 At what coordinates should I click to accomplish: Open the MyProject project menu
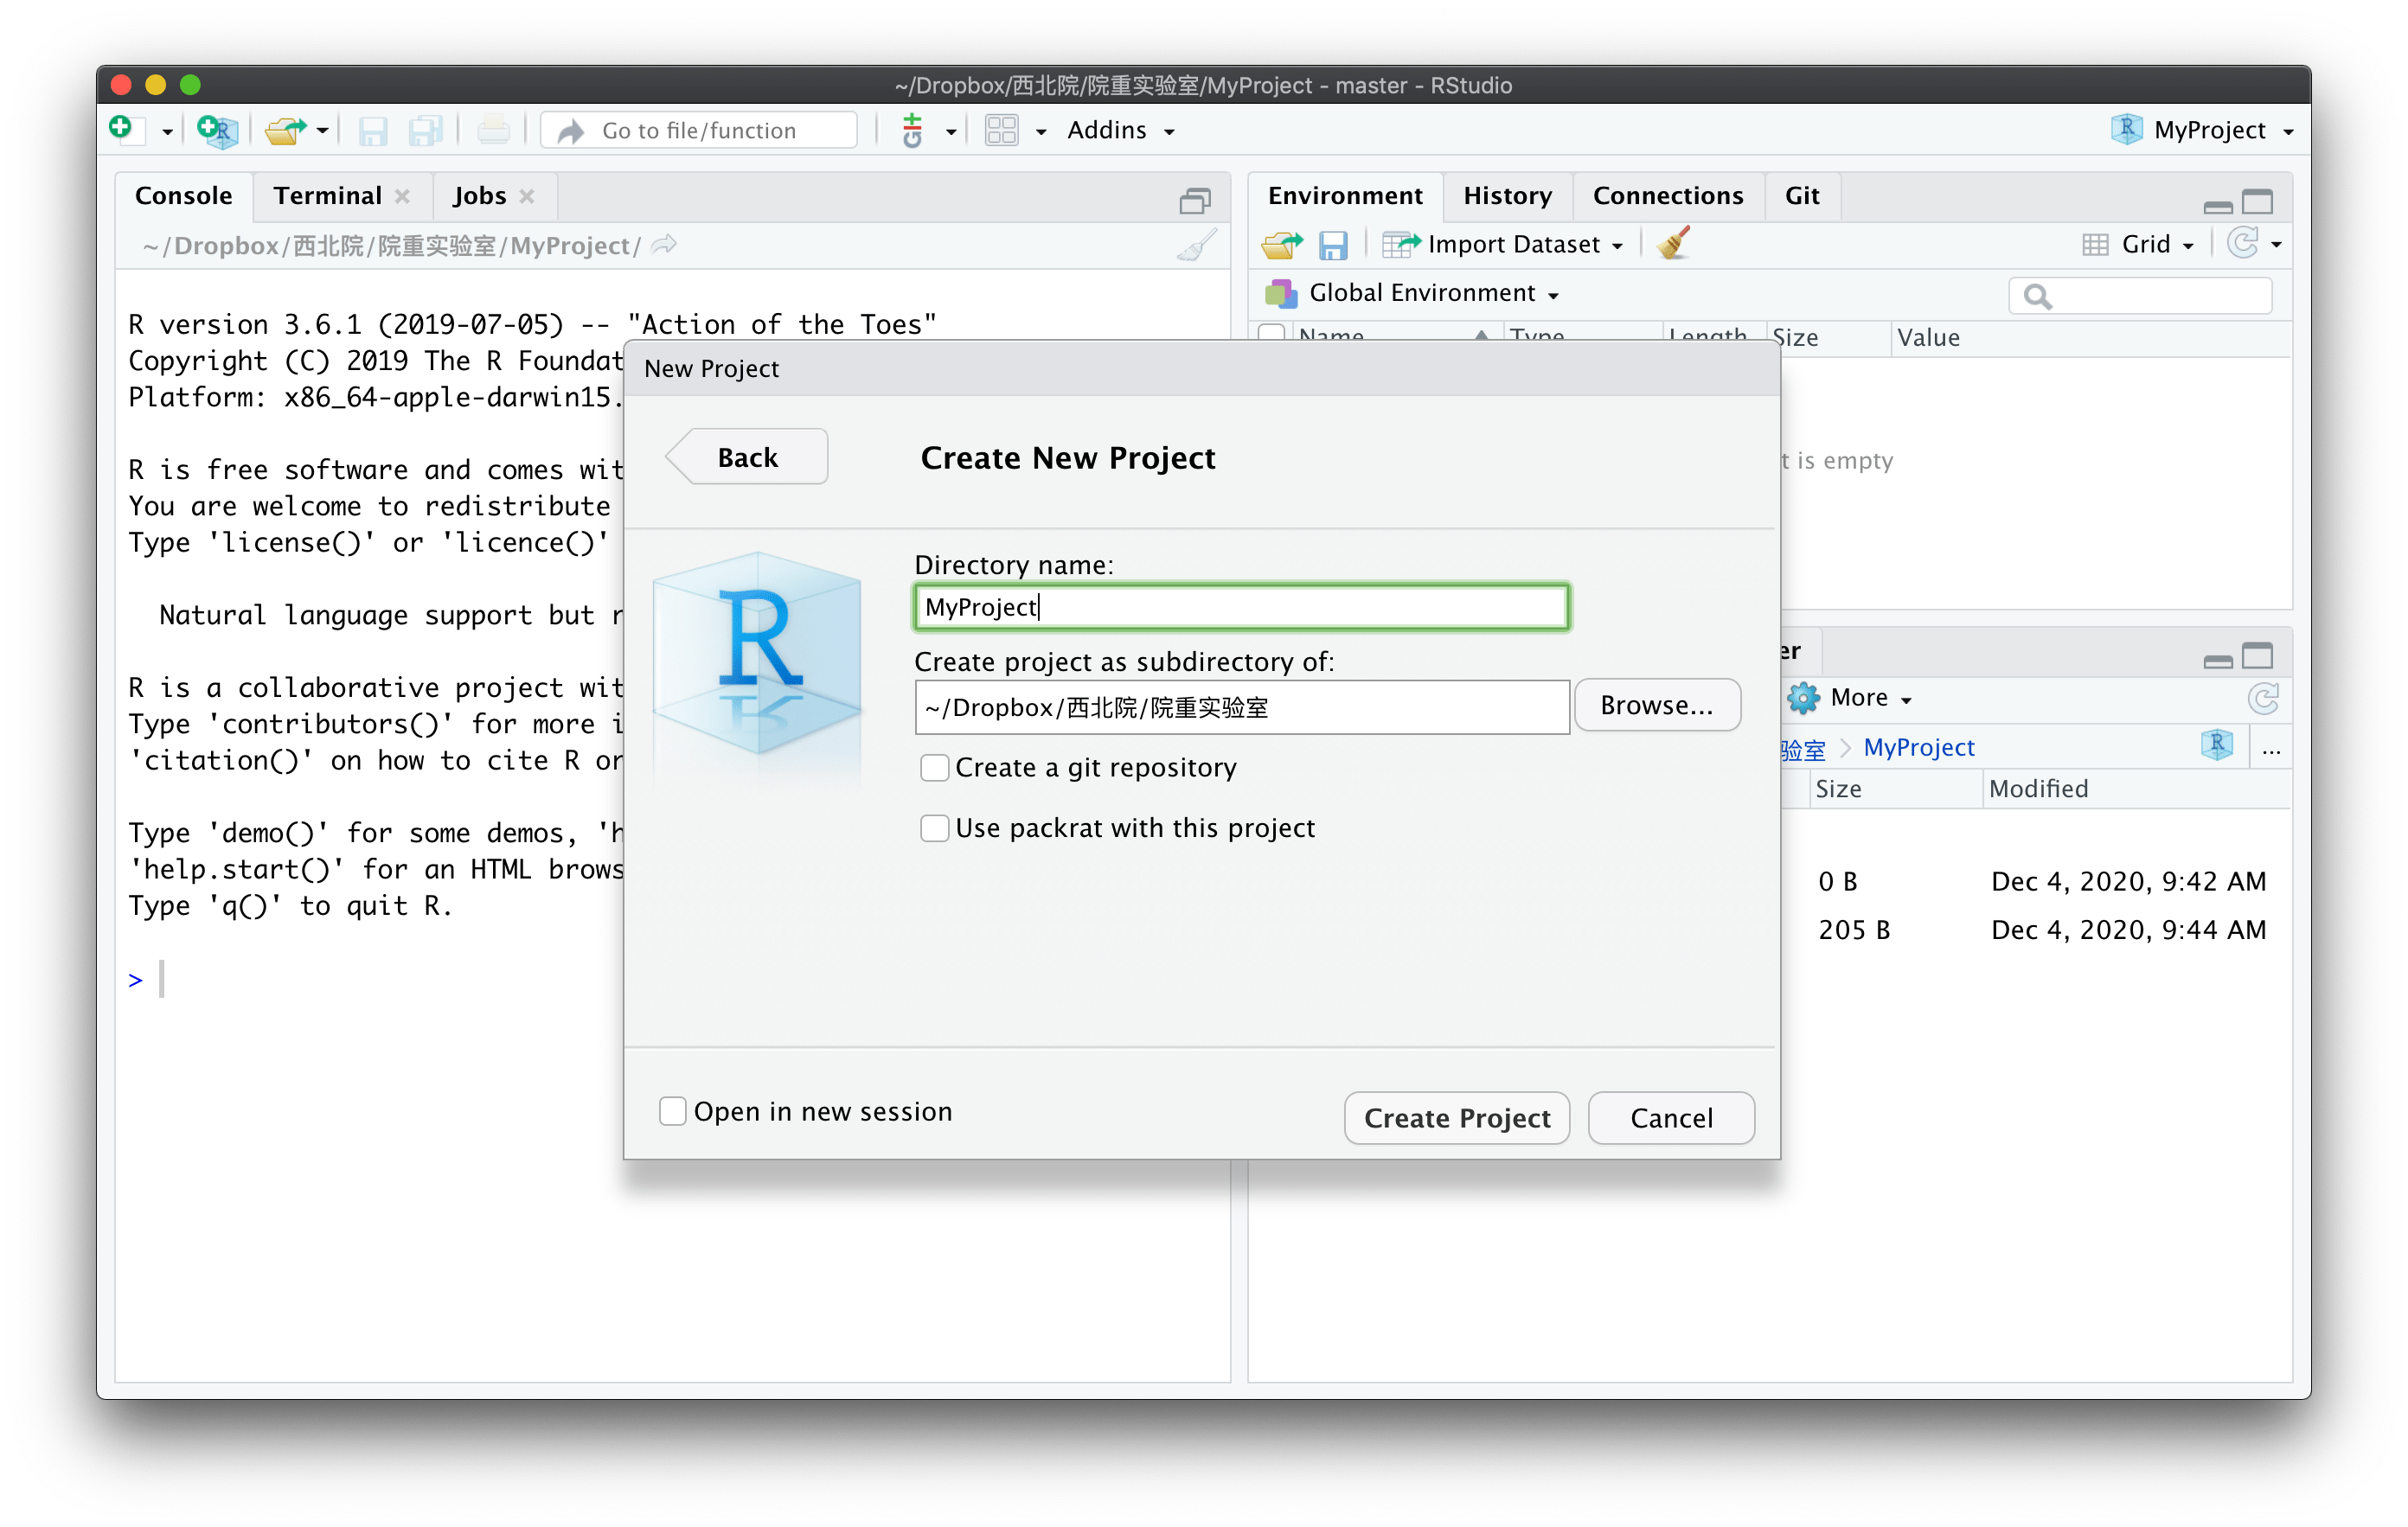click(2204, 130)
